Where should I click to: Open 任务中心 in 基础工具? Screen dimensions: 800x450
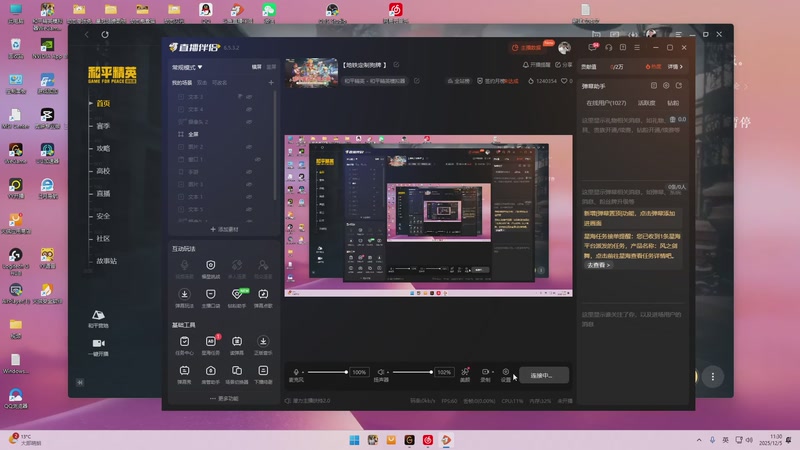[x=184, y=344]
